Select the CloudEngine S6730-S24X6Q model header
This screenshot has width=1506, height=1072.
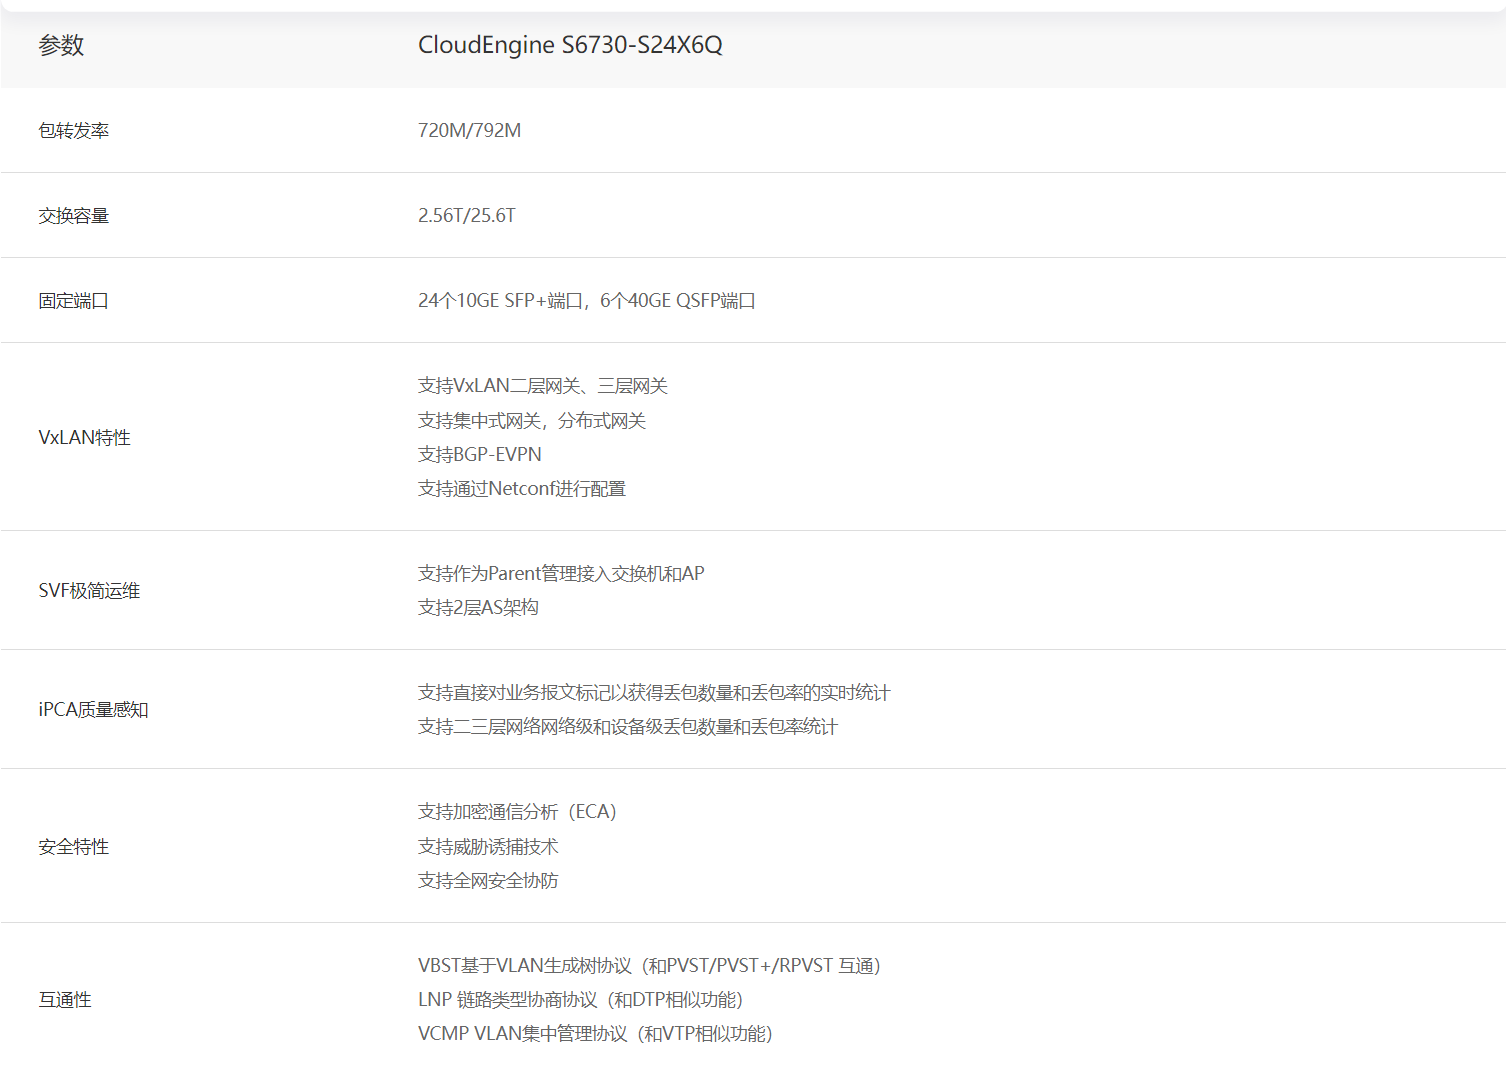click(x=569, y=45)
